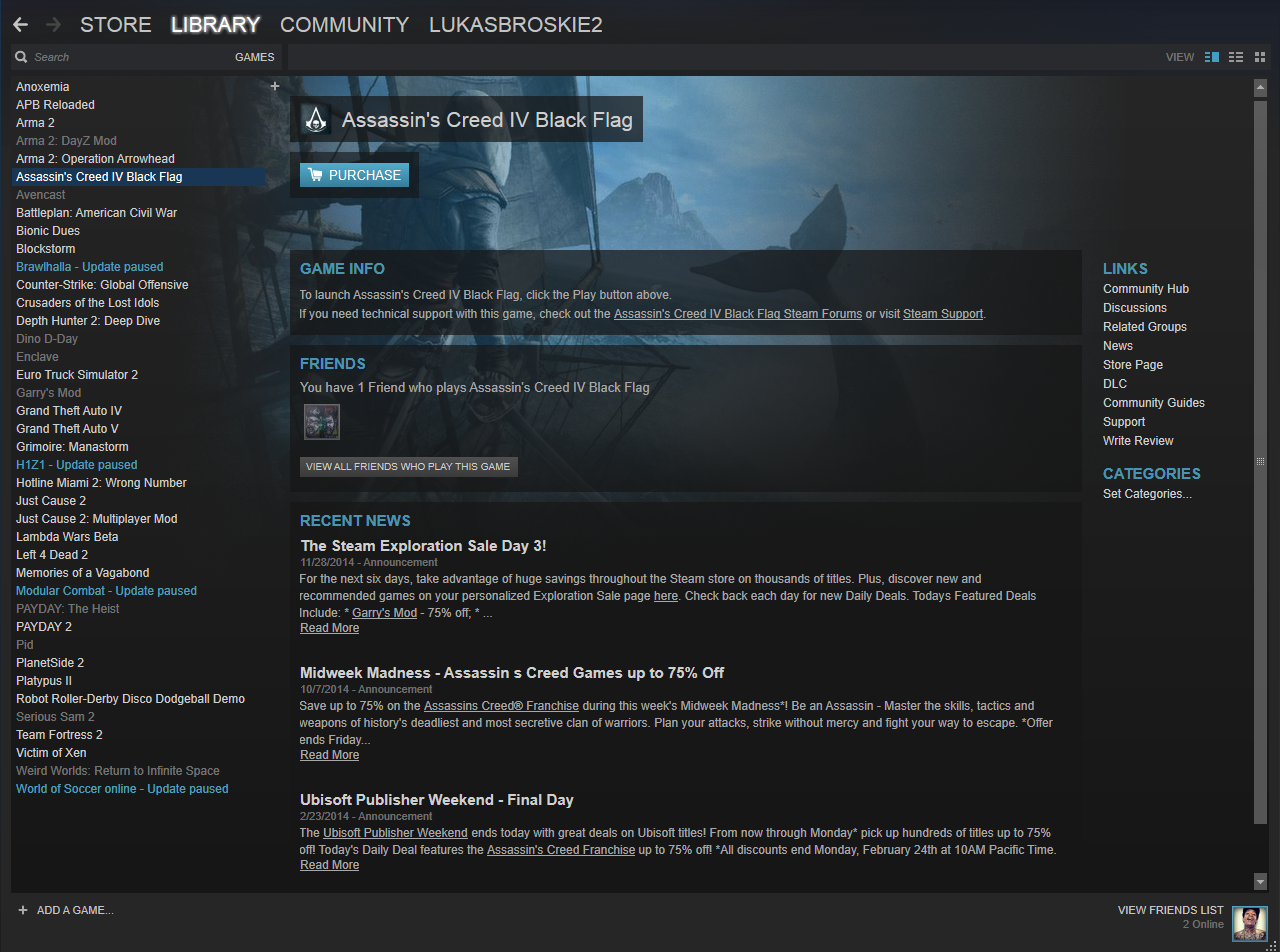
Task: Click the search magnifier icon
Action: click(21, 57)
